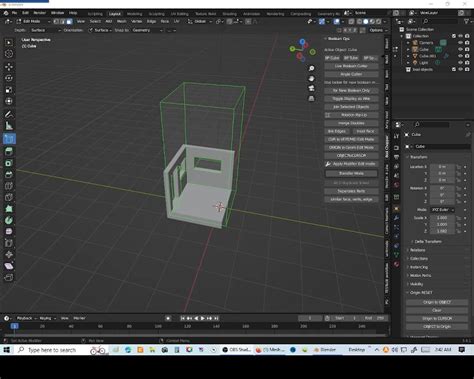Viewport: 474px width, 379px height.
Task: Select the Smooth tool
Action: point(9,231)
